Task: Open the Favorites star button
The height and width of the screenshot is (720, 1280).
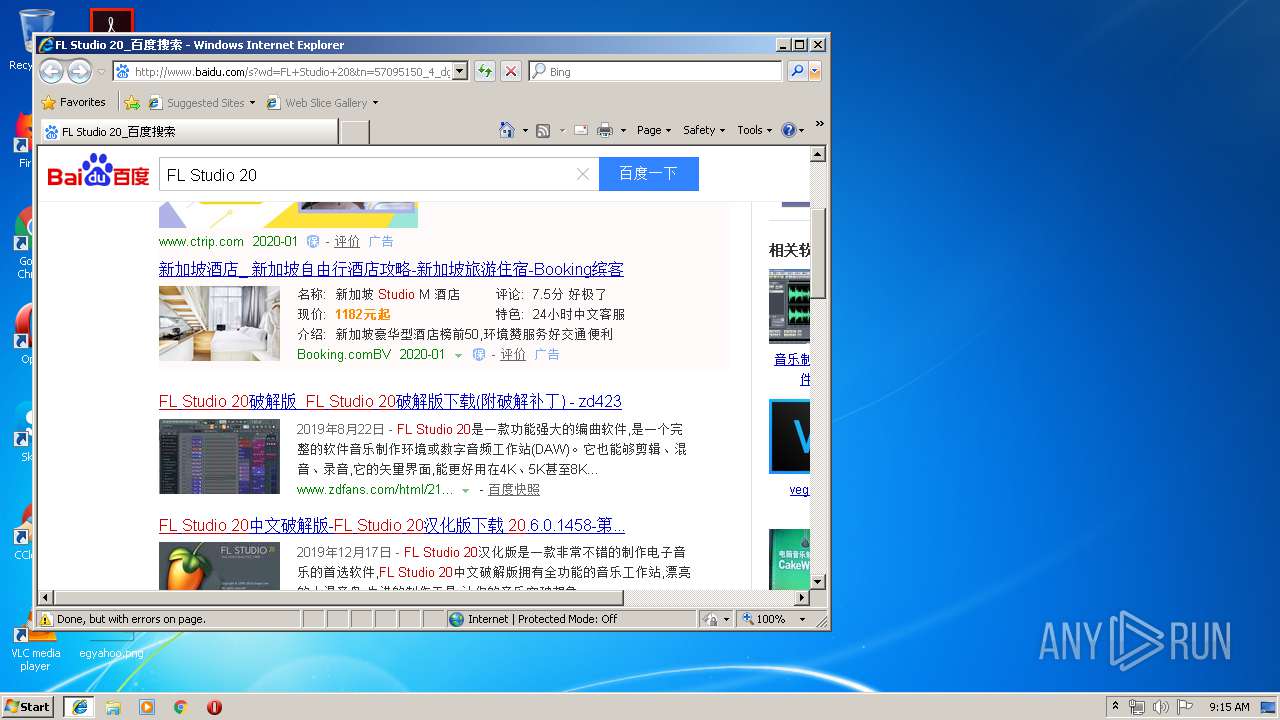Action: 73,102
